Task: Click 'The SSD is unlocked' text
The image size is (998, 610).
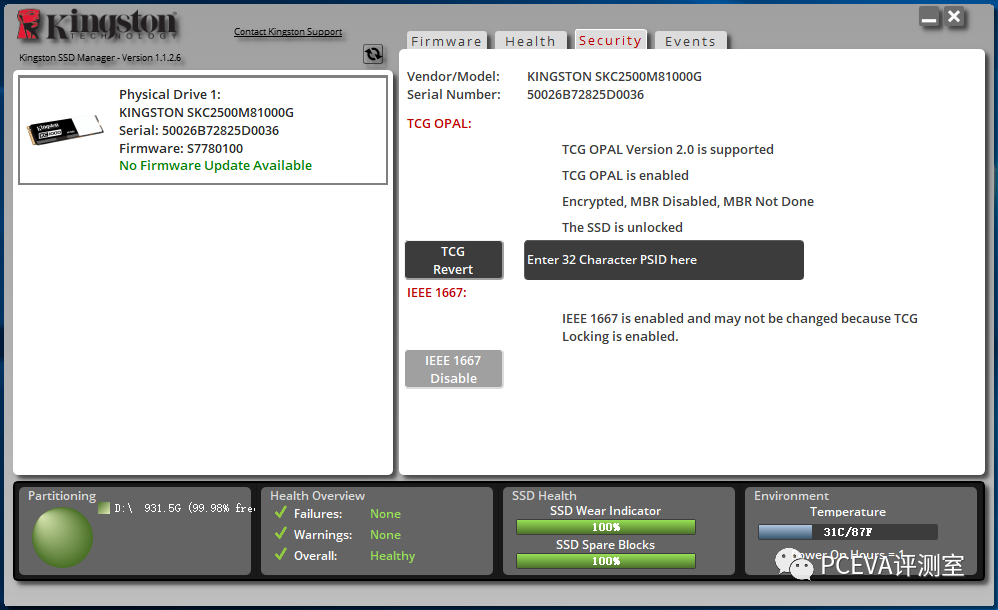Action: 622,227
